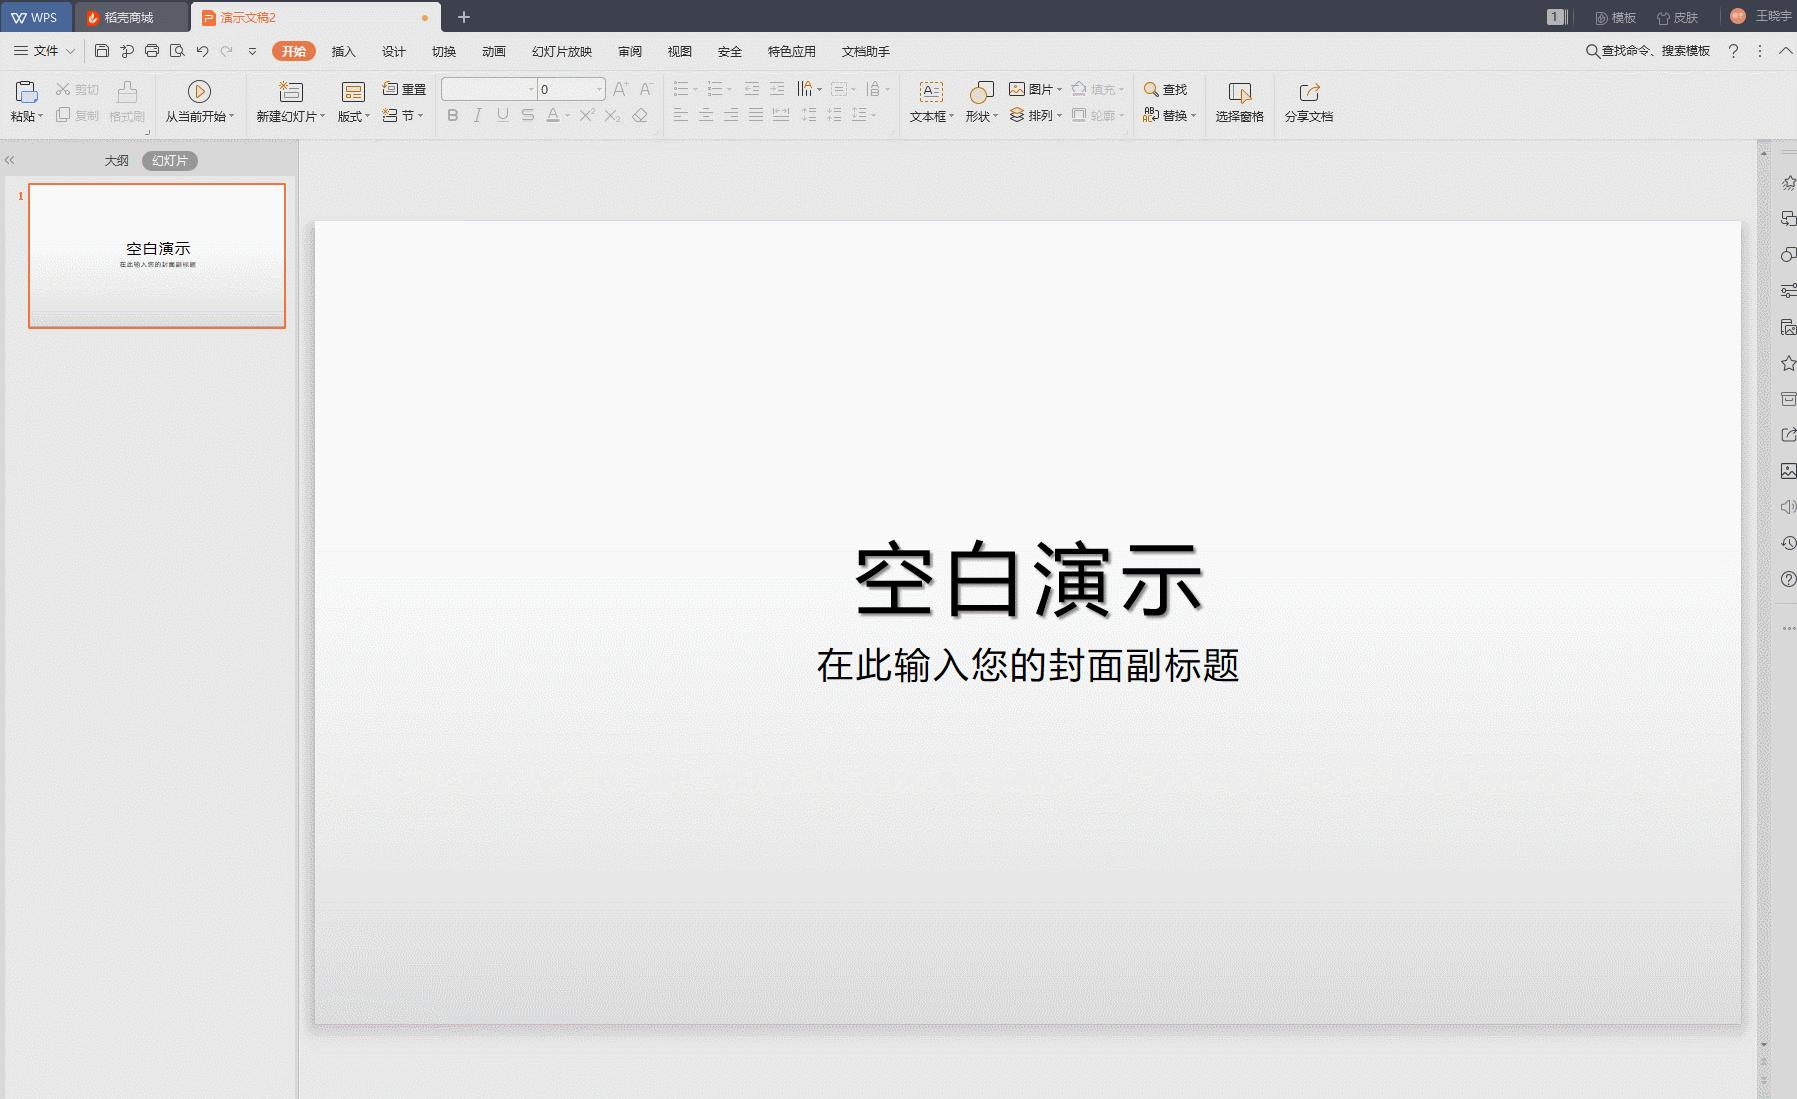
Task: Click the 新建幻灯片 new slide icon
Action: [290, 92]
